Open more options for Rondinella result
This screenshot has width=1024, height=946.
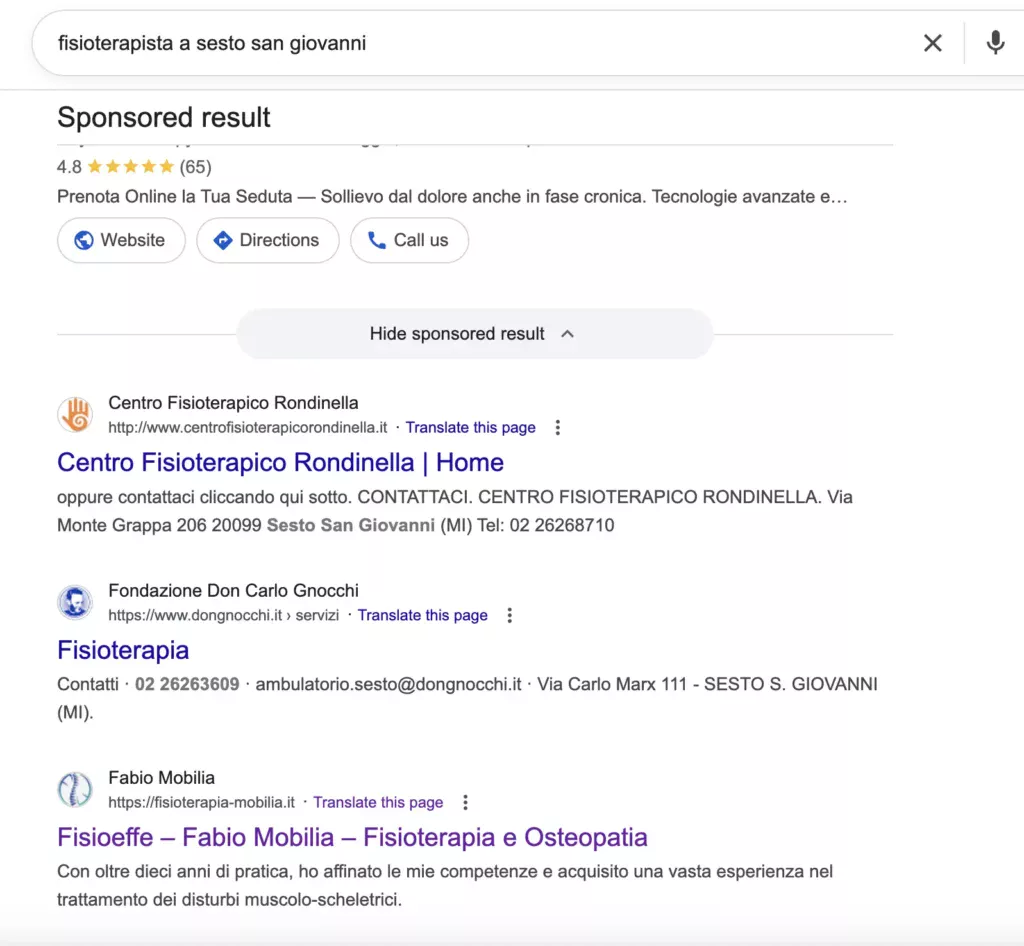(558, 428)
